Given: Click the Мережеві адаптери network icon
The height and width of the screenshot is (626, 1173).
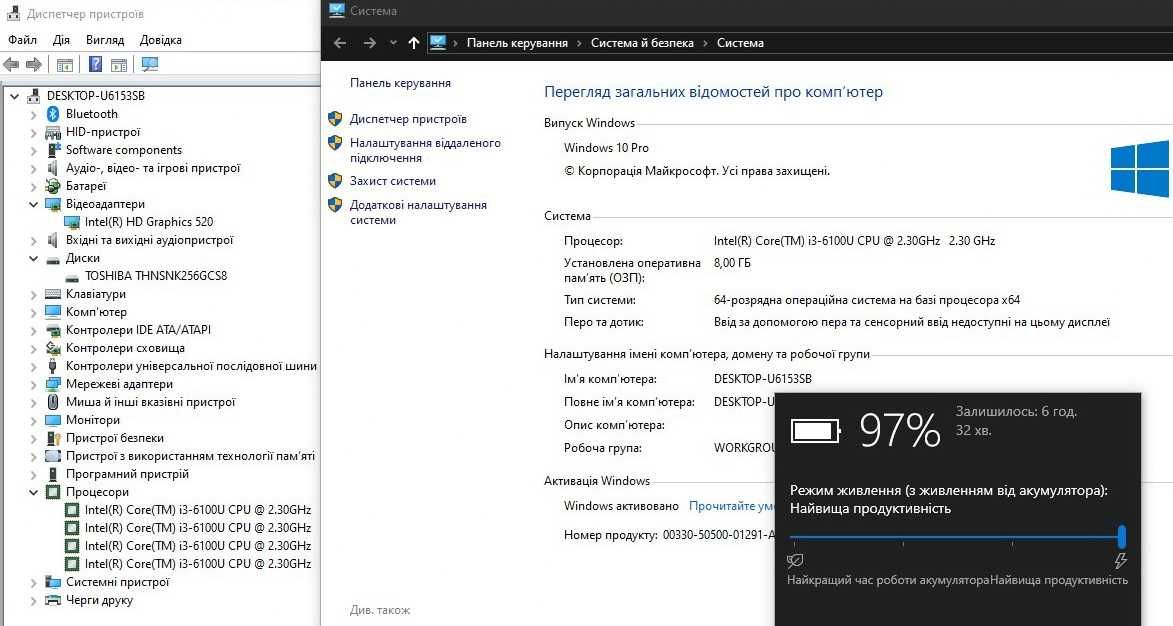Looking at the screenshot, I should pyautogui.click(x=52, y=384).
